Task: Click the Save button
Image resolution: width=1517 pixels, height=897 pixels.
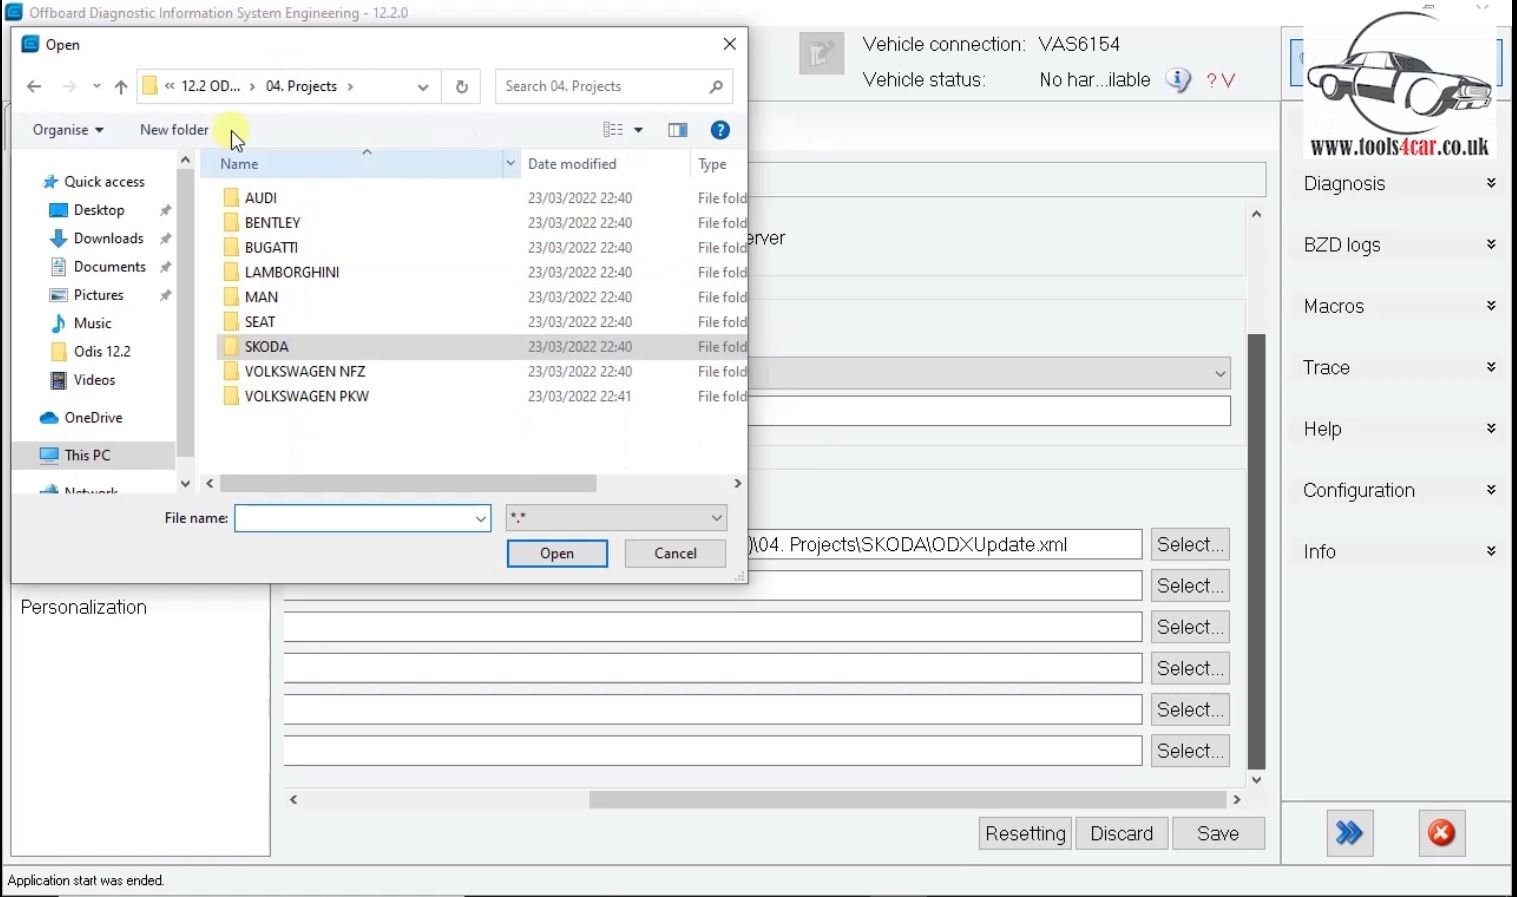Action: pyautogui.click(x=1217, y=833)
